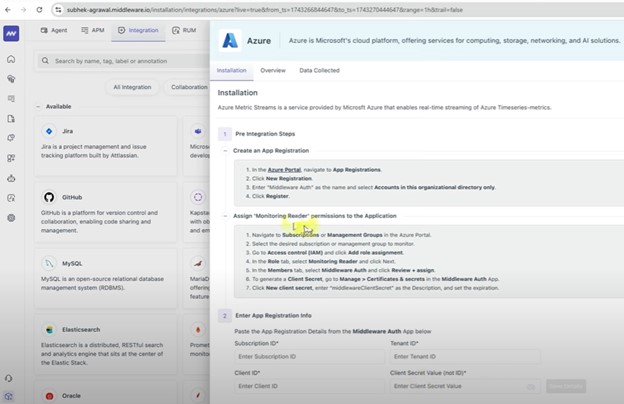Open the squares-plus dashboard sidebar icon
Viewport: 624px width, 404px height.
click(11, 158)
